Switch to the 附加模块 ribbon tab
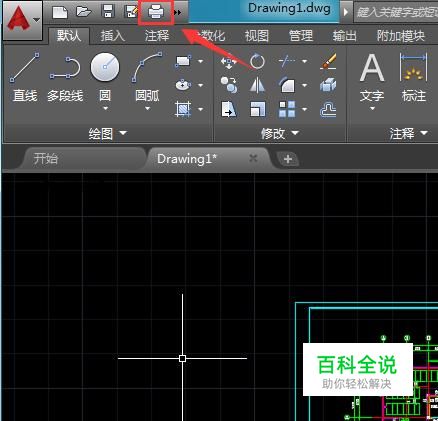 [x=401, y=36]
